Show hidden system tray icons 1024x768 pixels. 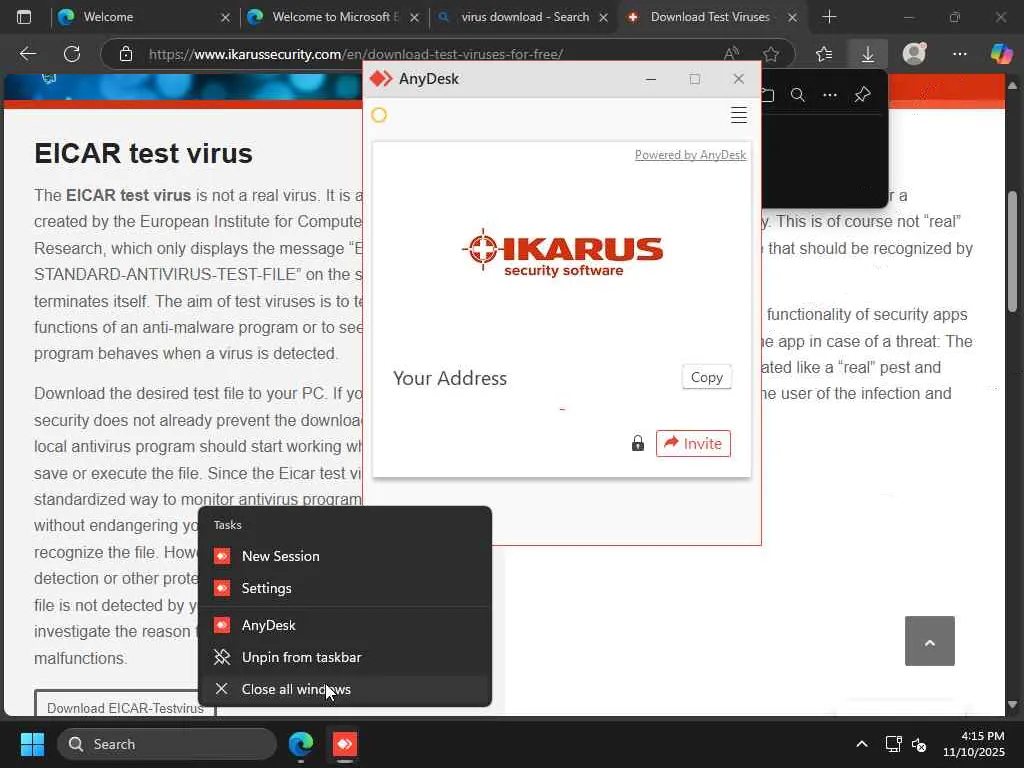[862, 744]
